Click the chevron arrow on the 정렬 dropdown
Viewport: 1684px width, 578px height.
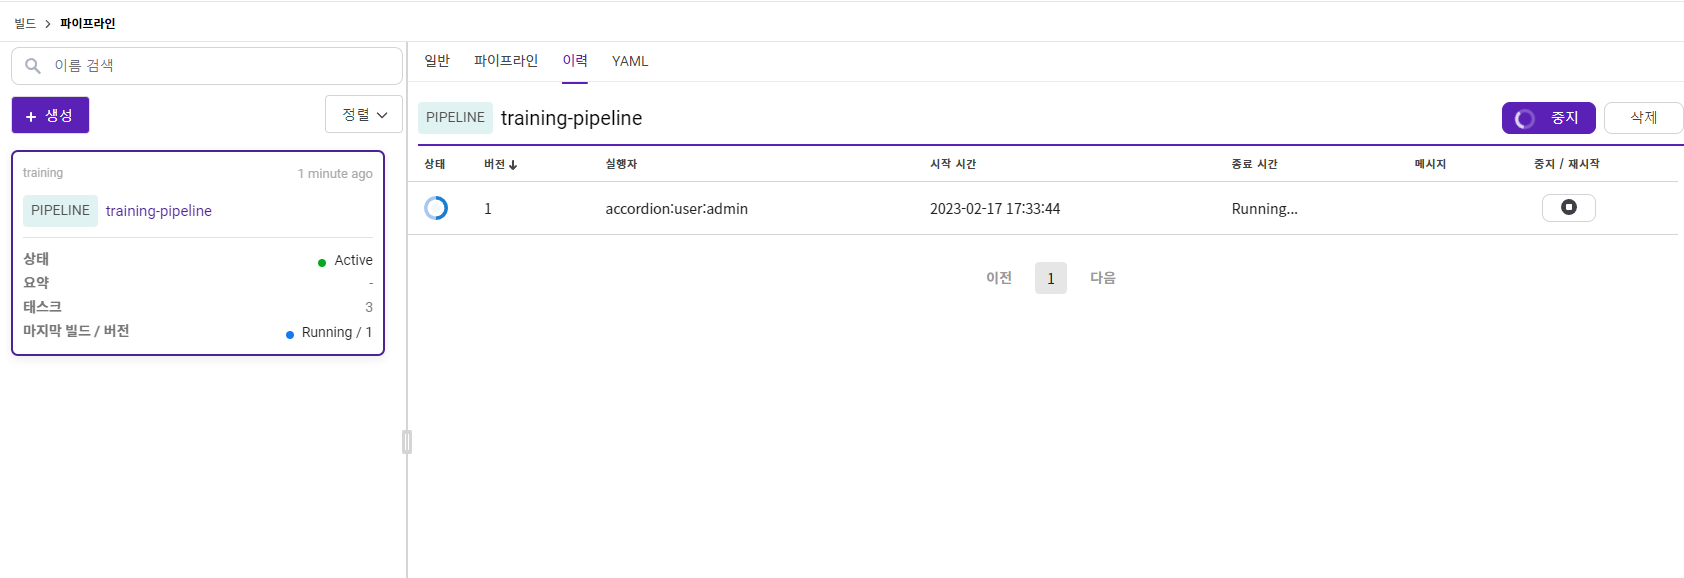382,116
